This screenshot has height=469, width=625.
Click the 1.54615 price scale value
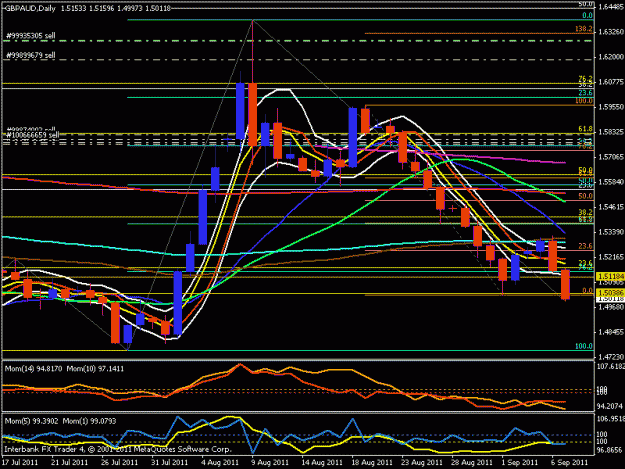tap(611, 207)
